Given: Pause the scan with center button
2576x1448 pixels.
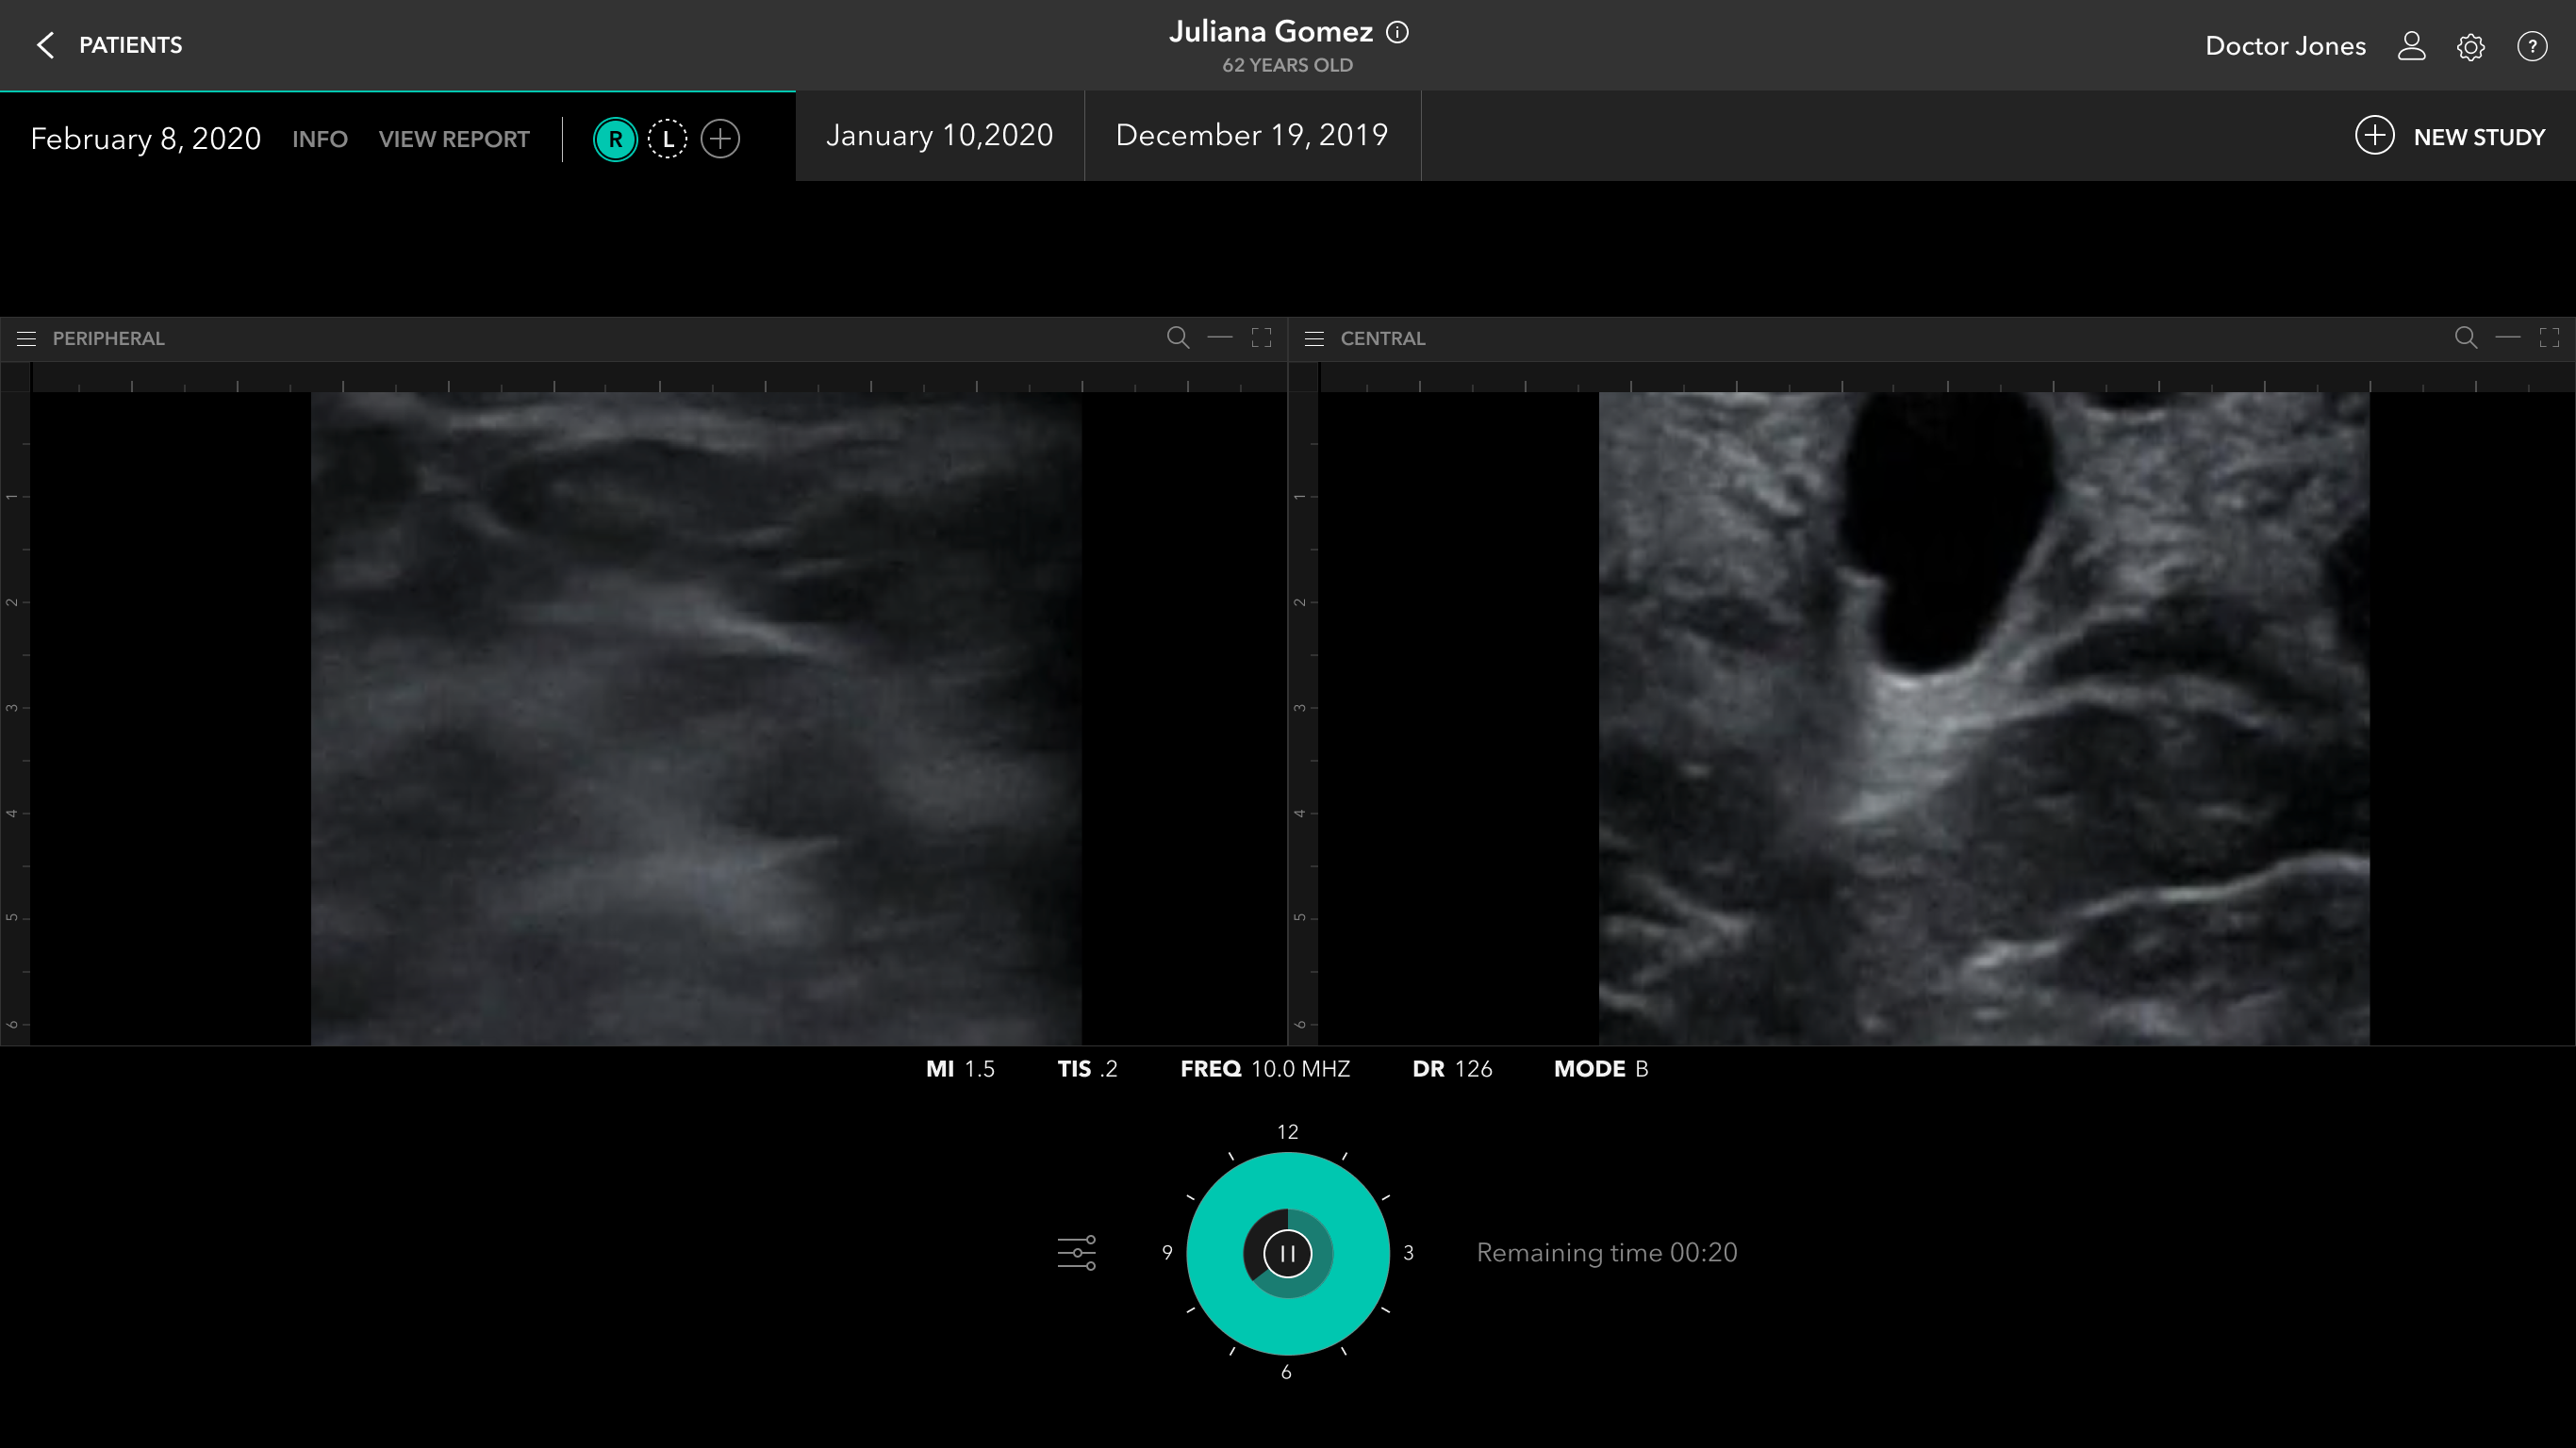Looking at the screenshot, I should pos(1287,1253).
